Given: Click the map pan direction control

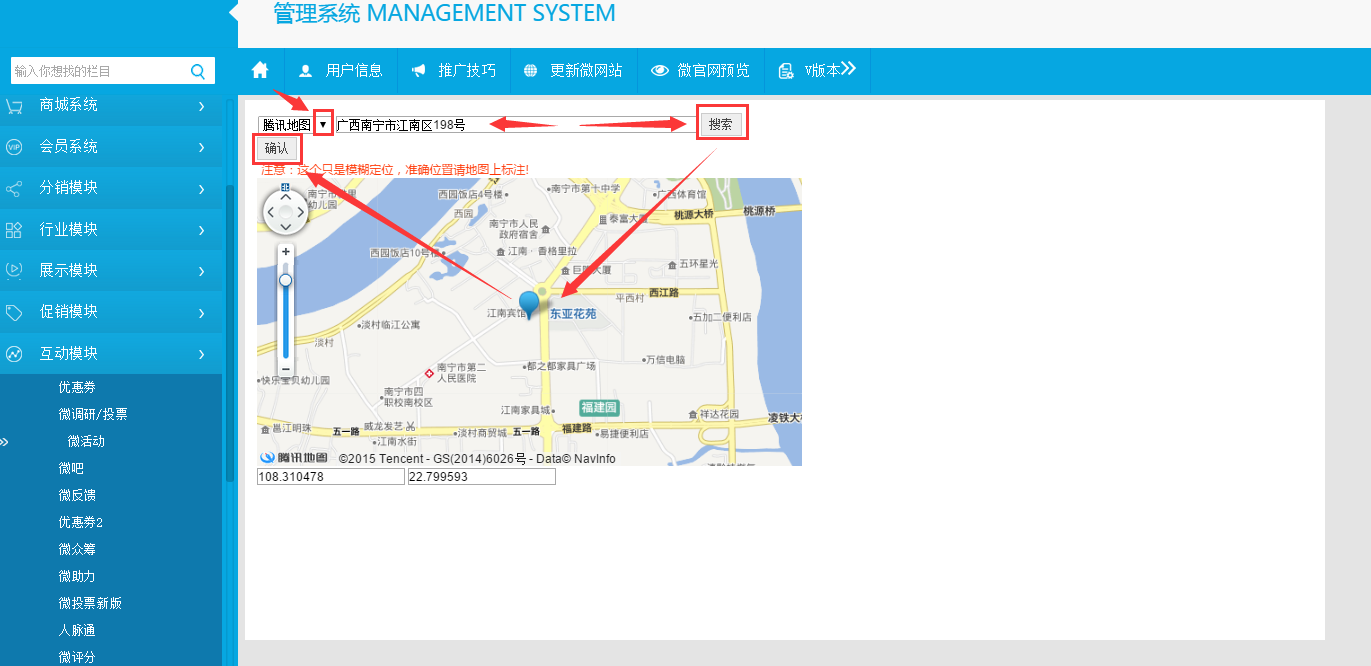Looking at the screenshot, I should [286, 212].
